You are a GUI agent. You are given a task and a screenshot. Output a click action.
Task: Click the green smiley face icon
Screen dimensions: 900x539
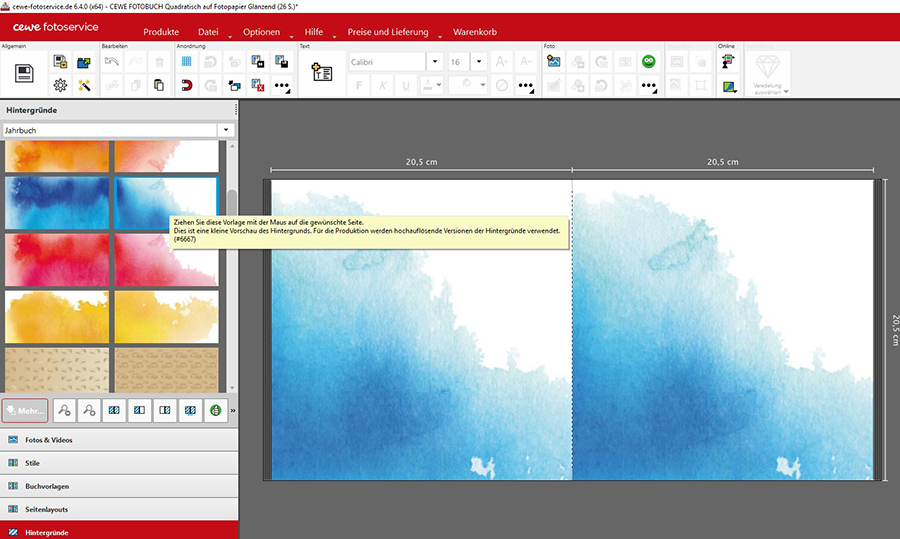[x=648, y=62]
